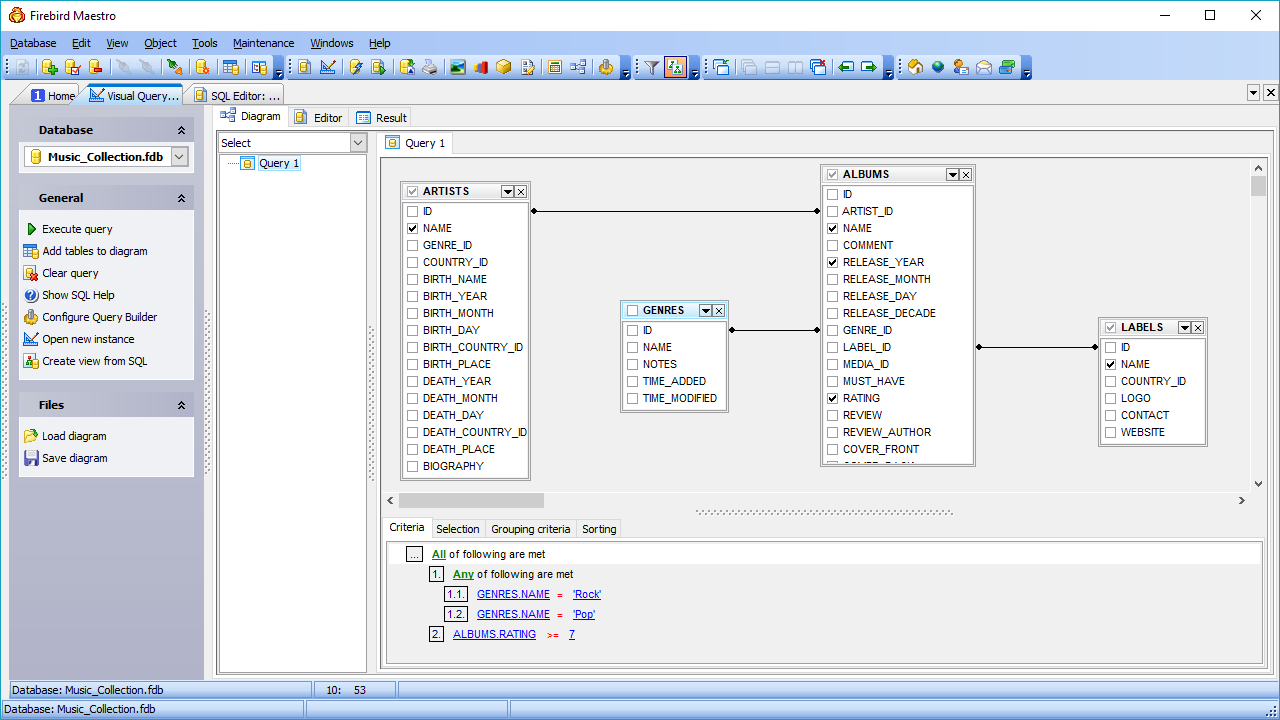This screenshot has width=1280, height=720.
Task: Click the house Home icon in the toolbar
Action: coord(914,67)
